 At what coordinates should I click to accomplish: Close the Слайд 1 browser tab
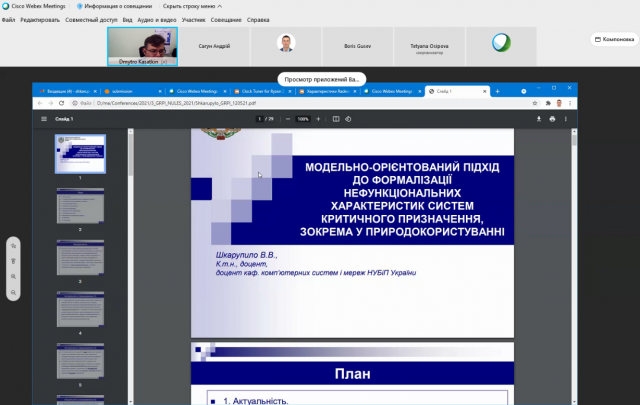click(x=484, y=91)
